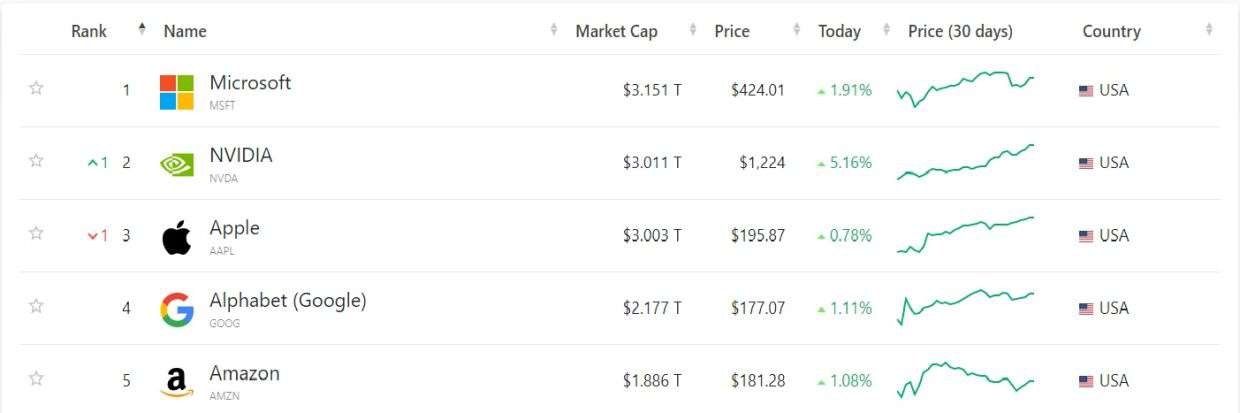This screenshot has width=1240, height=413.
Task: Sort the table by Country column
Action: tap(1111, 31)
